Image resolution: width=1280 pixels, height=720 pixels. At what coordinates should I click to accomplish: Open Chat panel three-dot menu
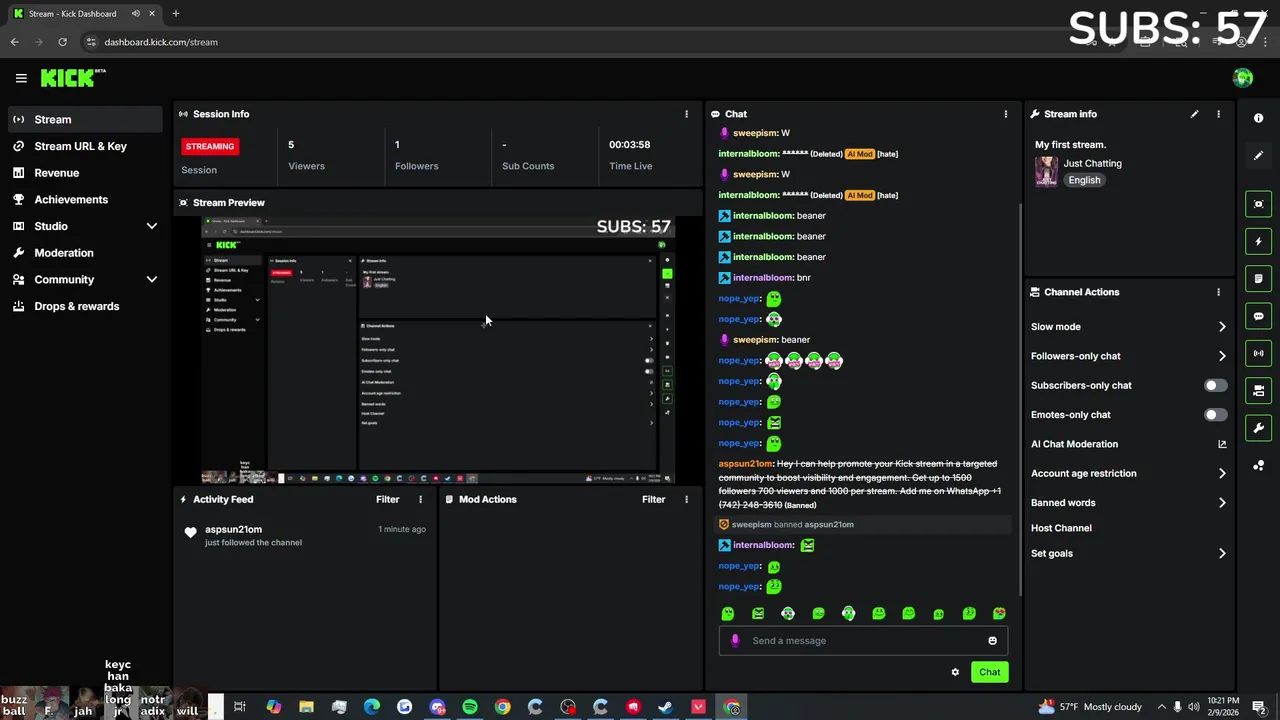tap(1005, 114)
